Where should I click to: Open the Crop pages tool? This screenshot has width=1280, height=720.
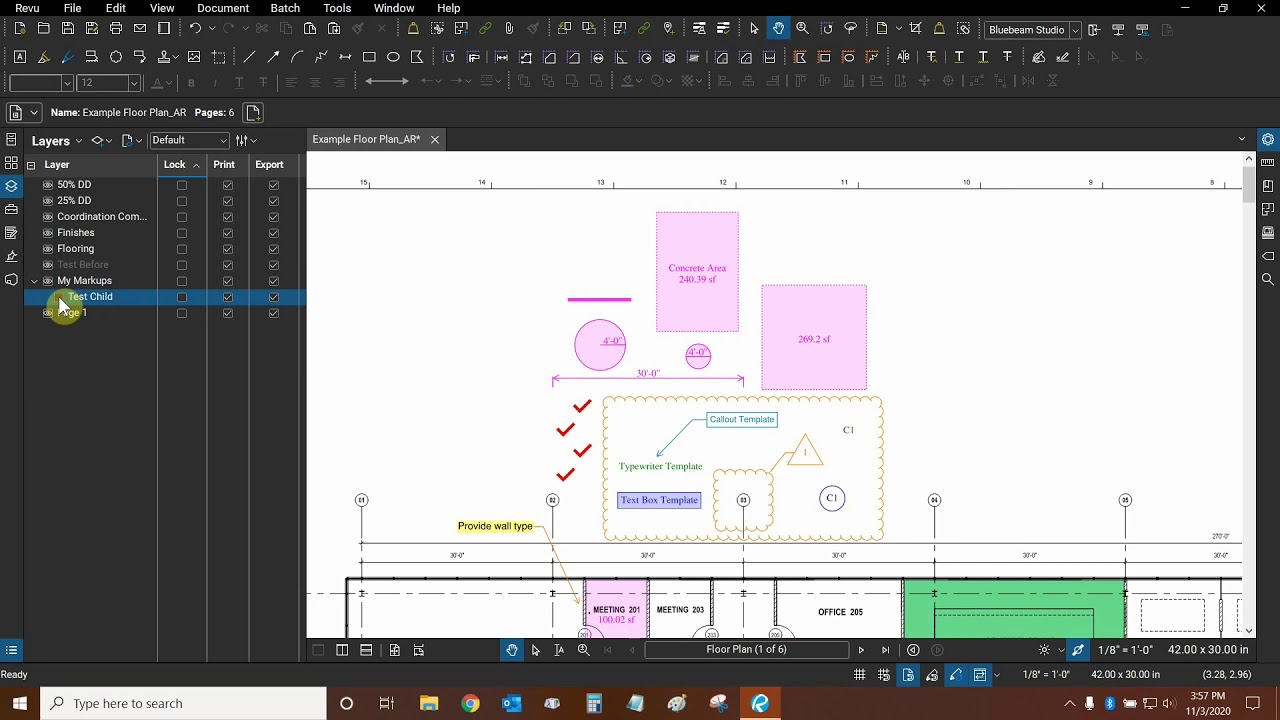click(x=915, y=29)
